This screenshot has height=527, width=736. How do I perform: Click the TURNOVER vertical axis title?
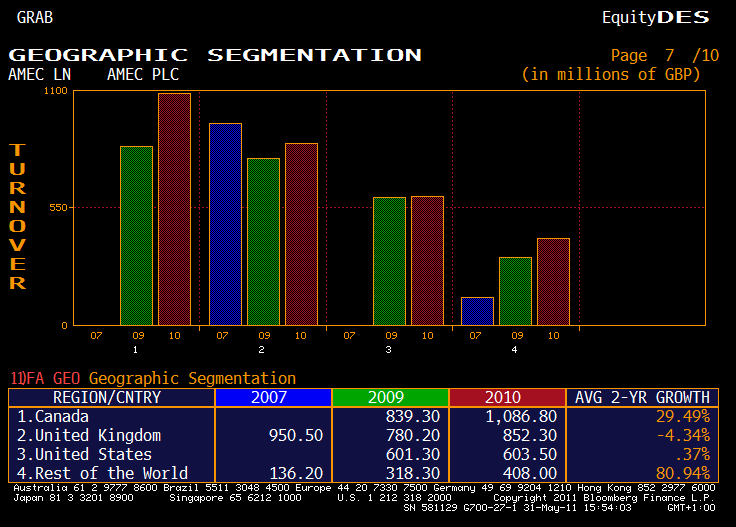[17, 216]
